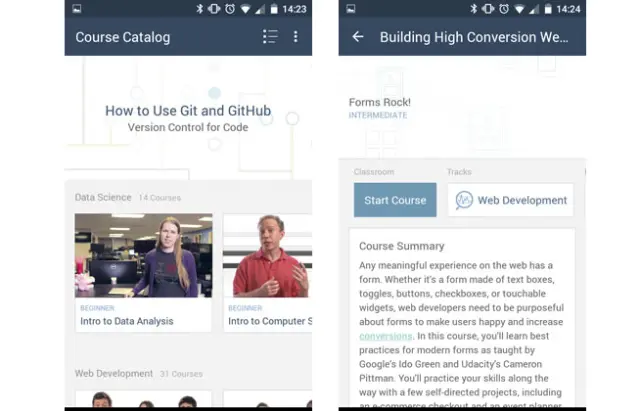640x411 pixels.
Task: Follow the conversions link in summary
Action: [386, 336]
